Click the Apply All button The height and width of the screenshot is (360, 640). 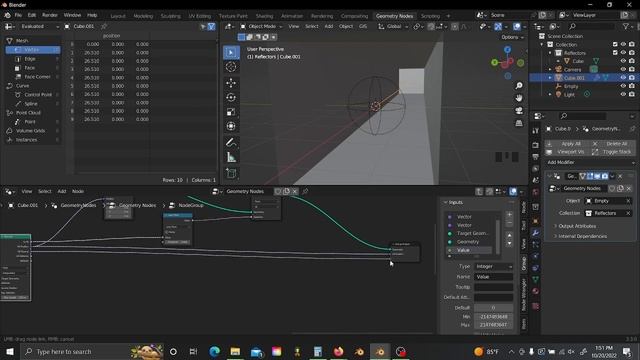[x=567, y=144]
